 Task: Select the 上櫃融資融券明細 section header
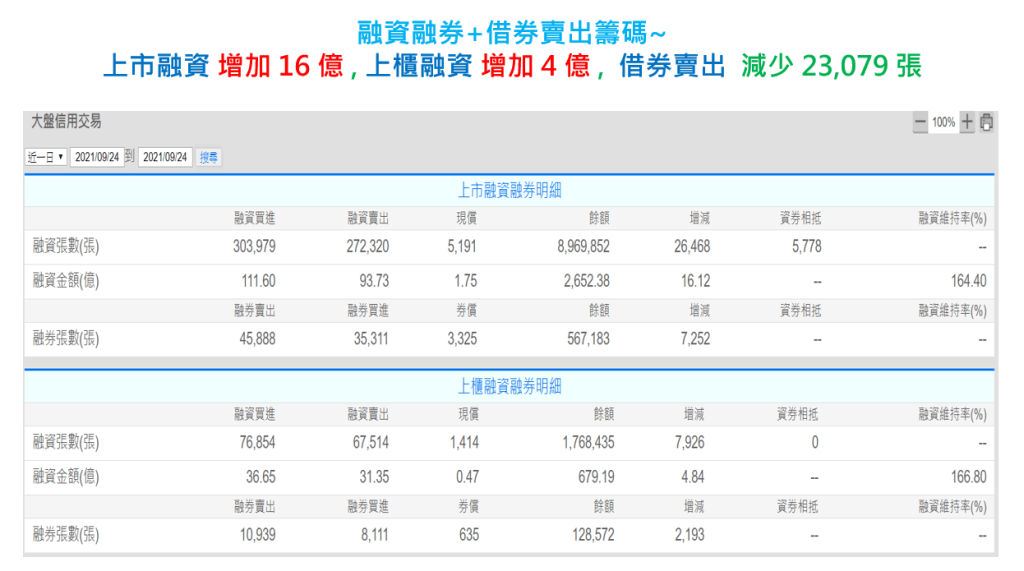(x=509, y=385)
